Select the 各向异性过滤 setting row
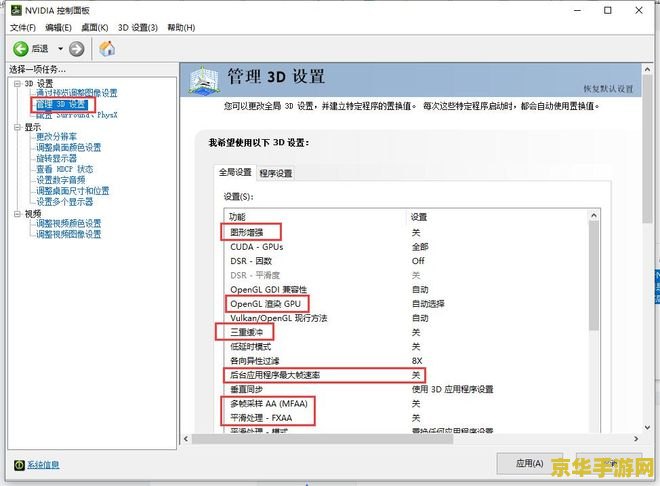The height and width of the screenshot is (486, 660). tap(406, 361)
